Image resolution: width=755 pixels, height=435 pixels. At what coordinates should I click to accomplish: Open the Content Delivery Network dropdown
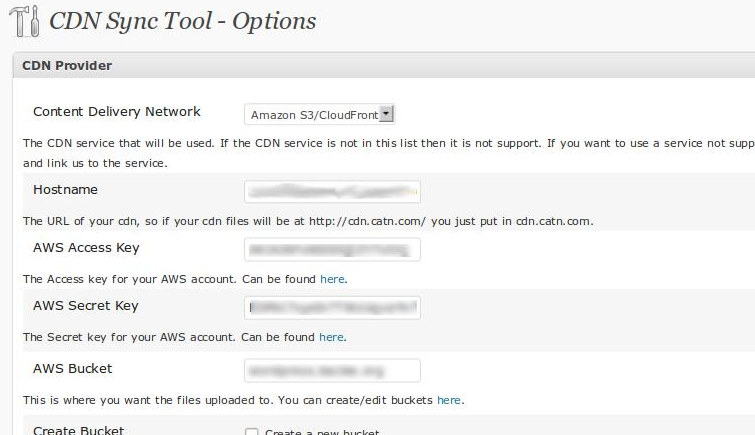pos(319,115)
